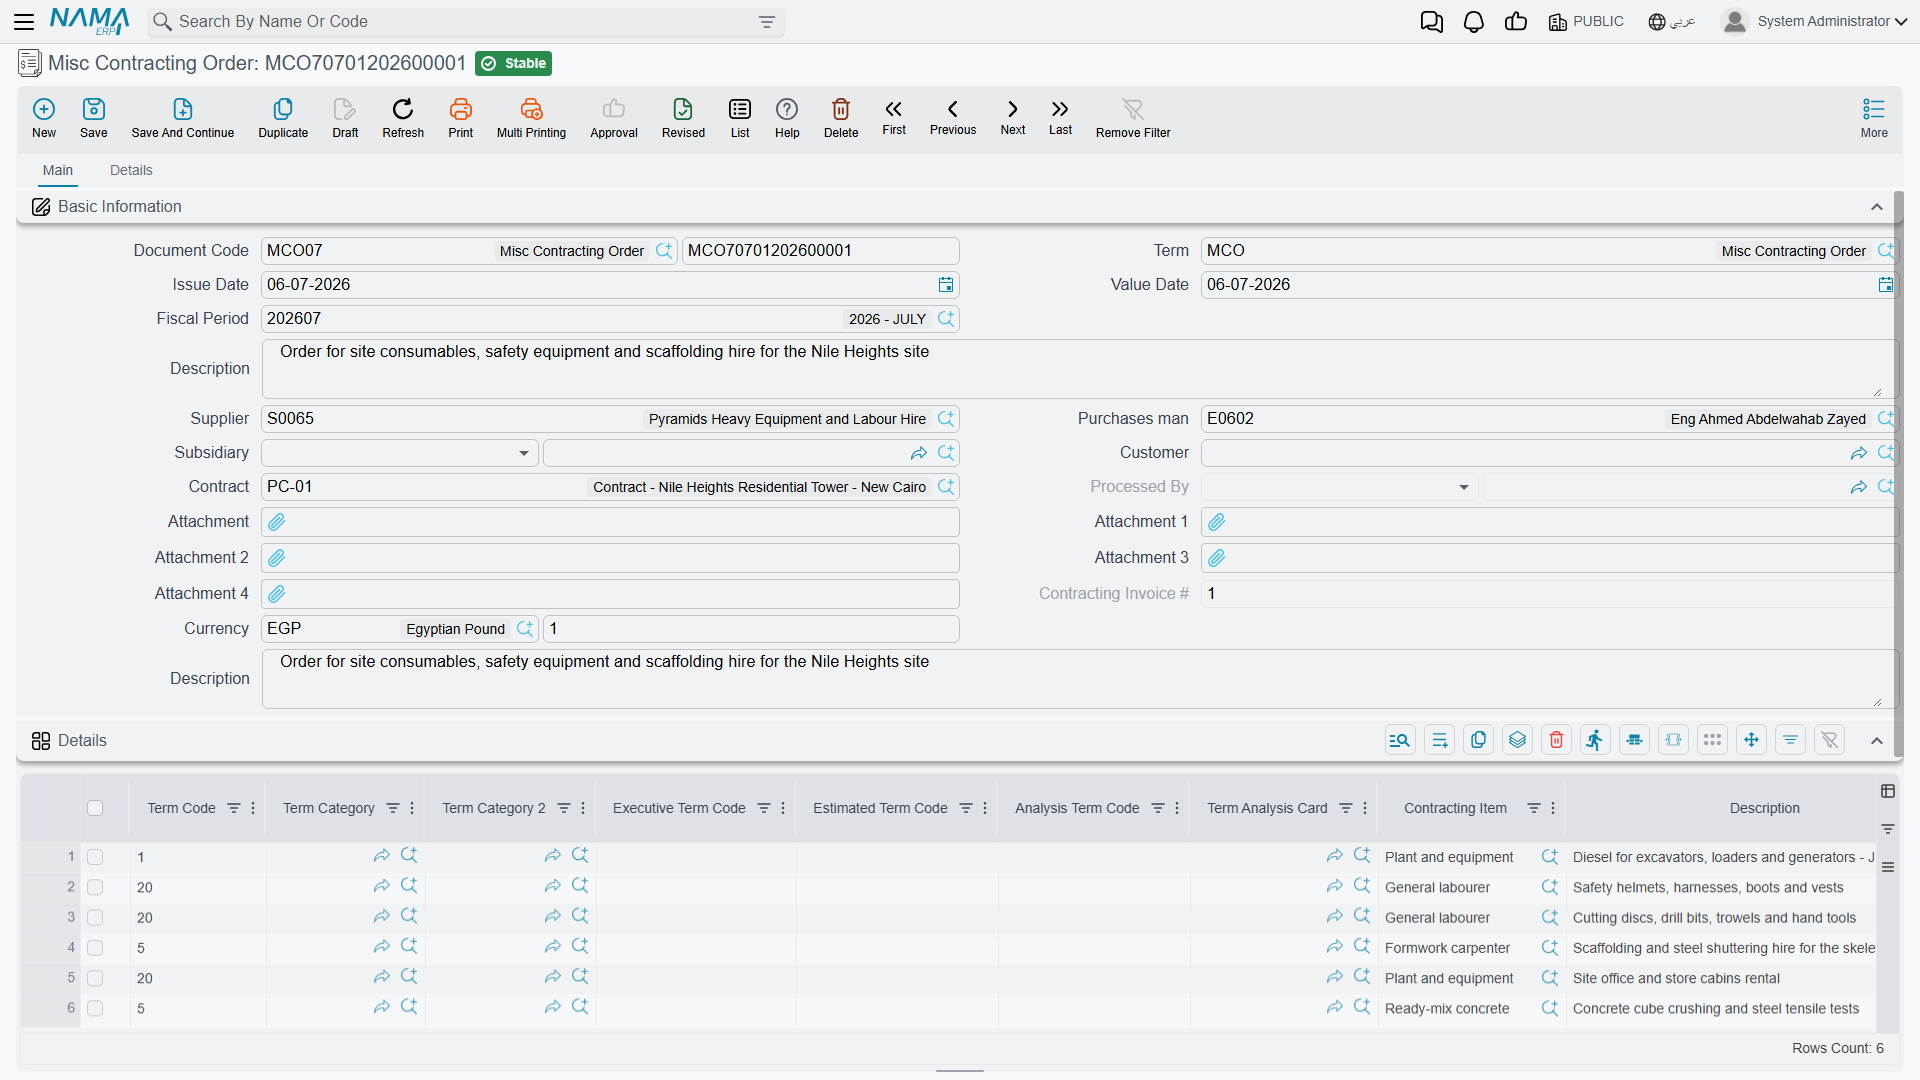Check row 5 checkbox
The width and height of the screenshot is (1920, 1080).
click(95, 978)
